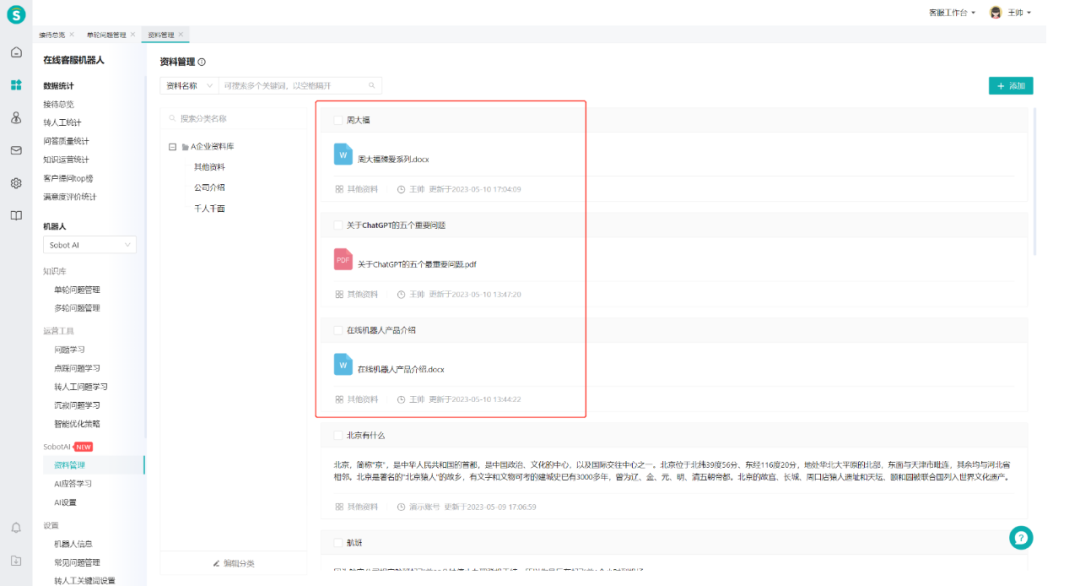Click Word icon for 在线机器人产品介绍.docx
The image size is (1080, 586).
click(343, 365)
